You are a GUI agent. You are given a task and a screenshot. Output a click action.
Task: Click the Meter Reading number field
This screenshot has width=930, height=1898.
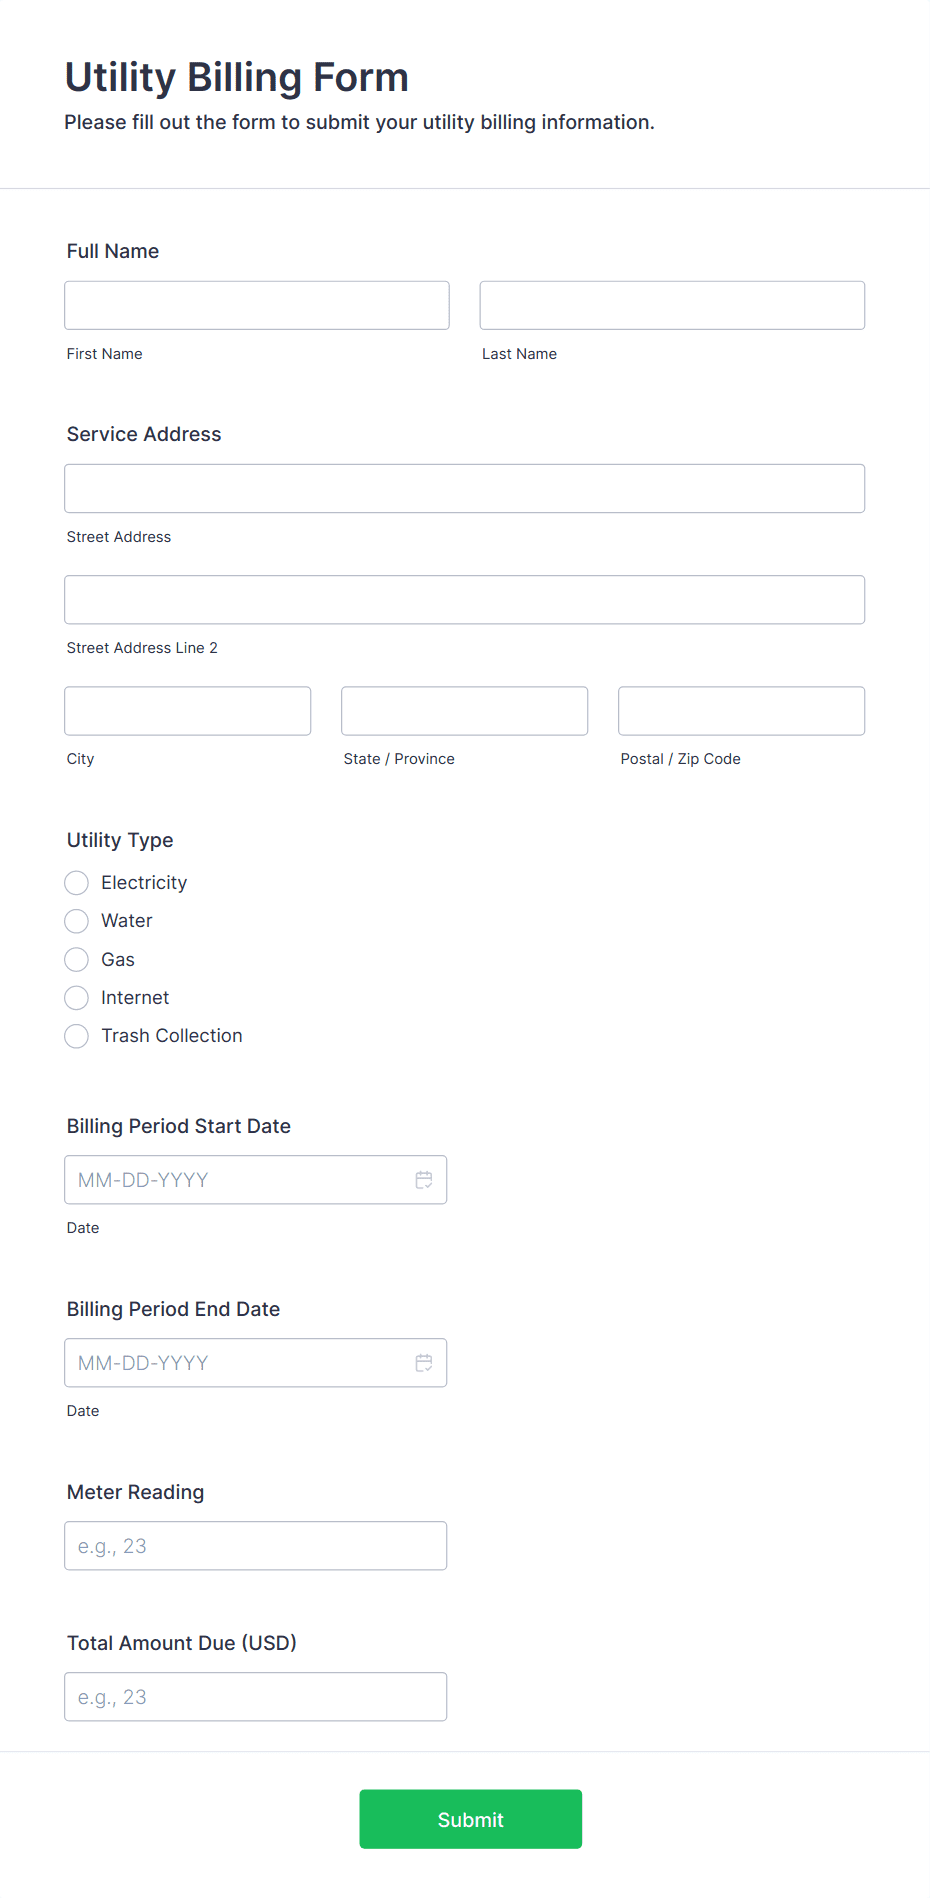255,1546
